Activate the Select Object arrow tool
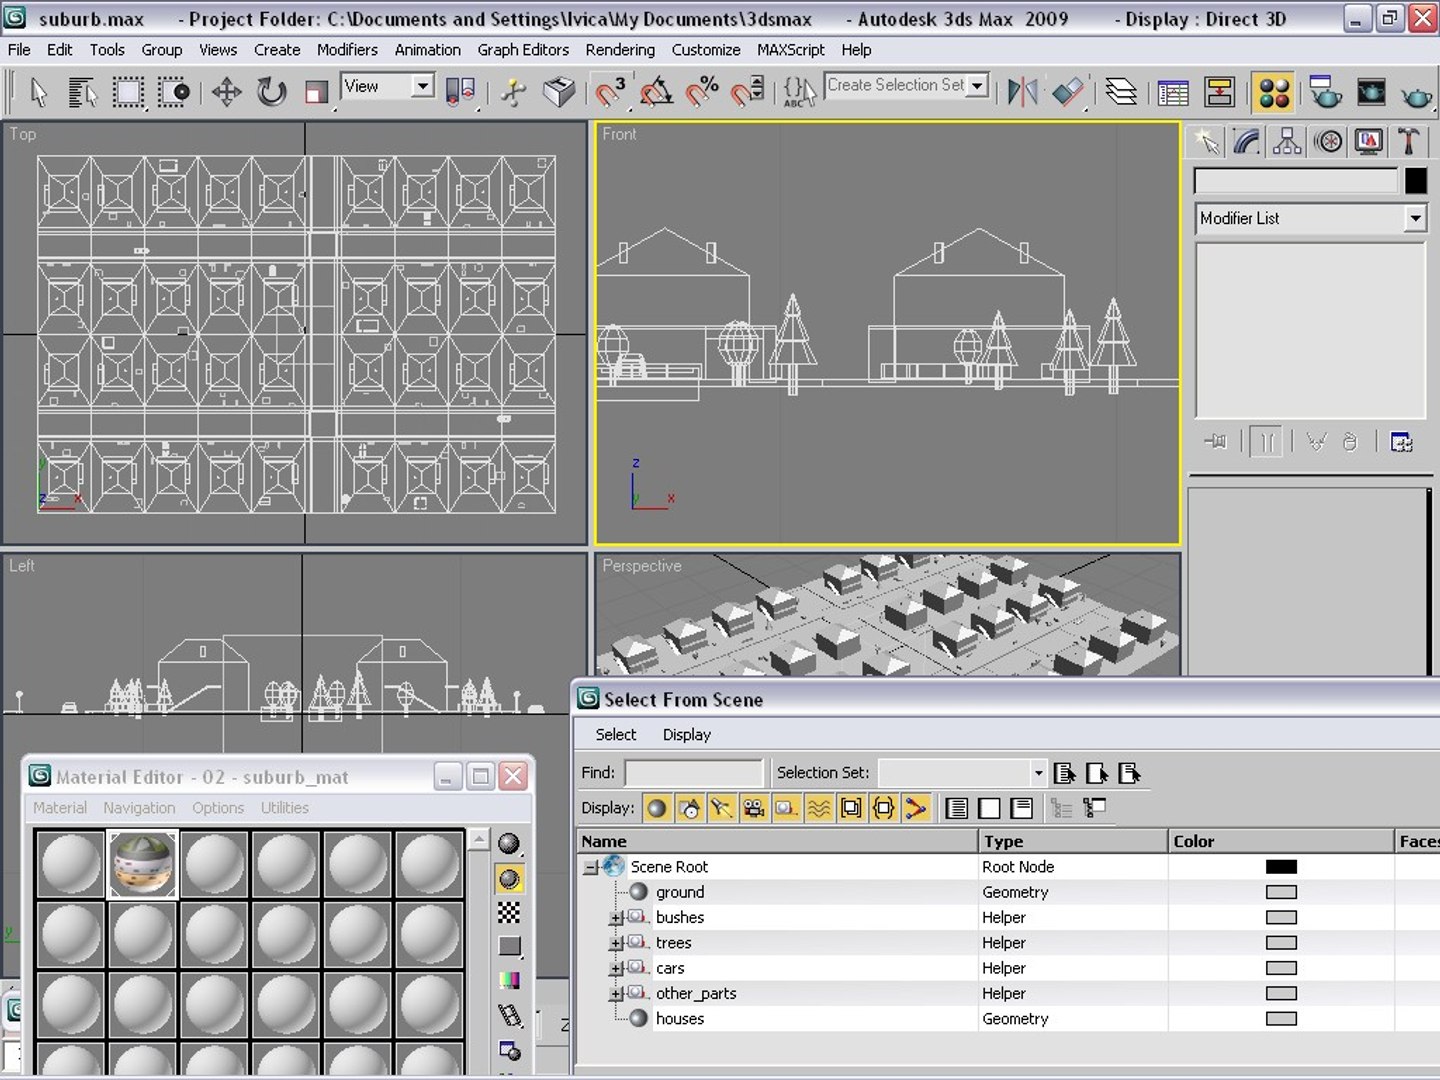1440x1080 pixels. [x=38, y=92]
